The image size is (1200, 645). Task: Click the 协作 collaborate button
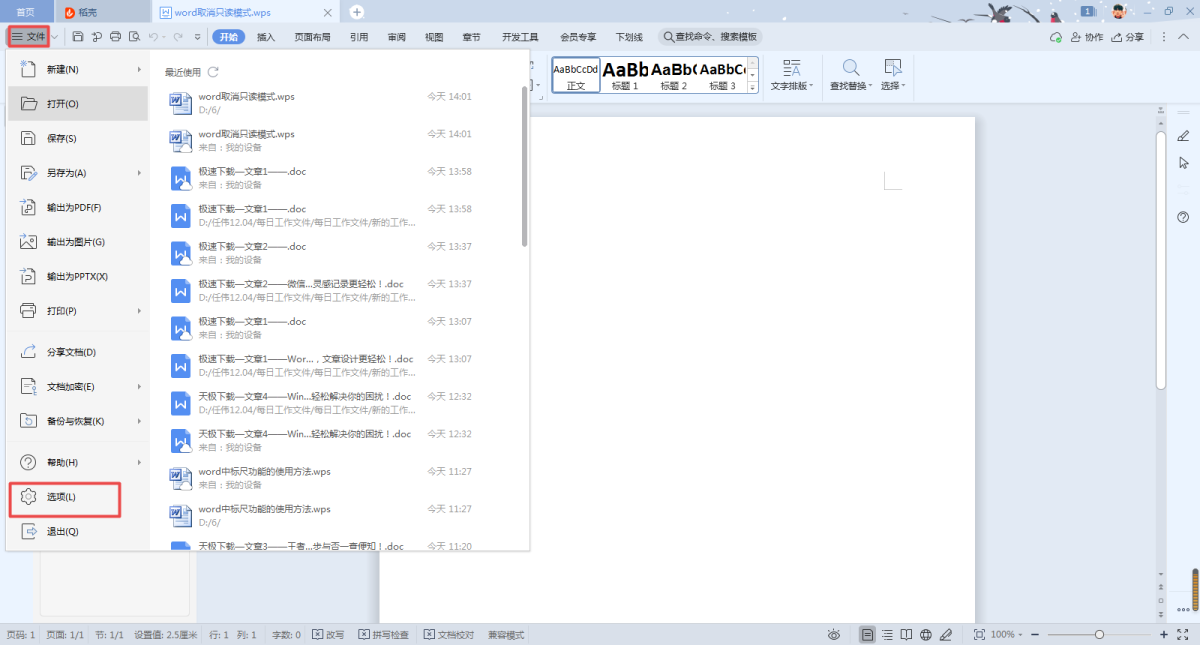pyautogui.click(x=1087, y=37)
